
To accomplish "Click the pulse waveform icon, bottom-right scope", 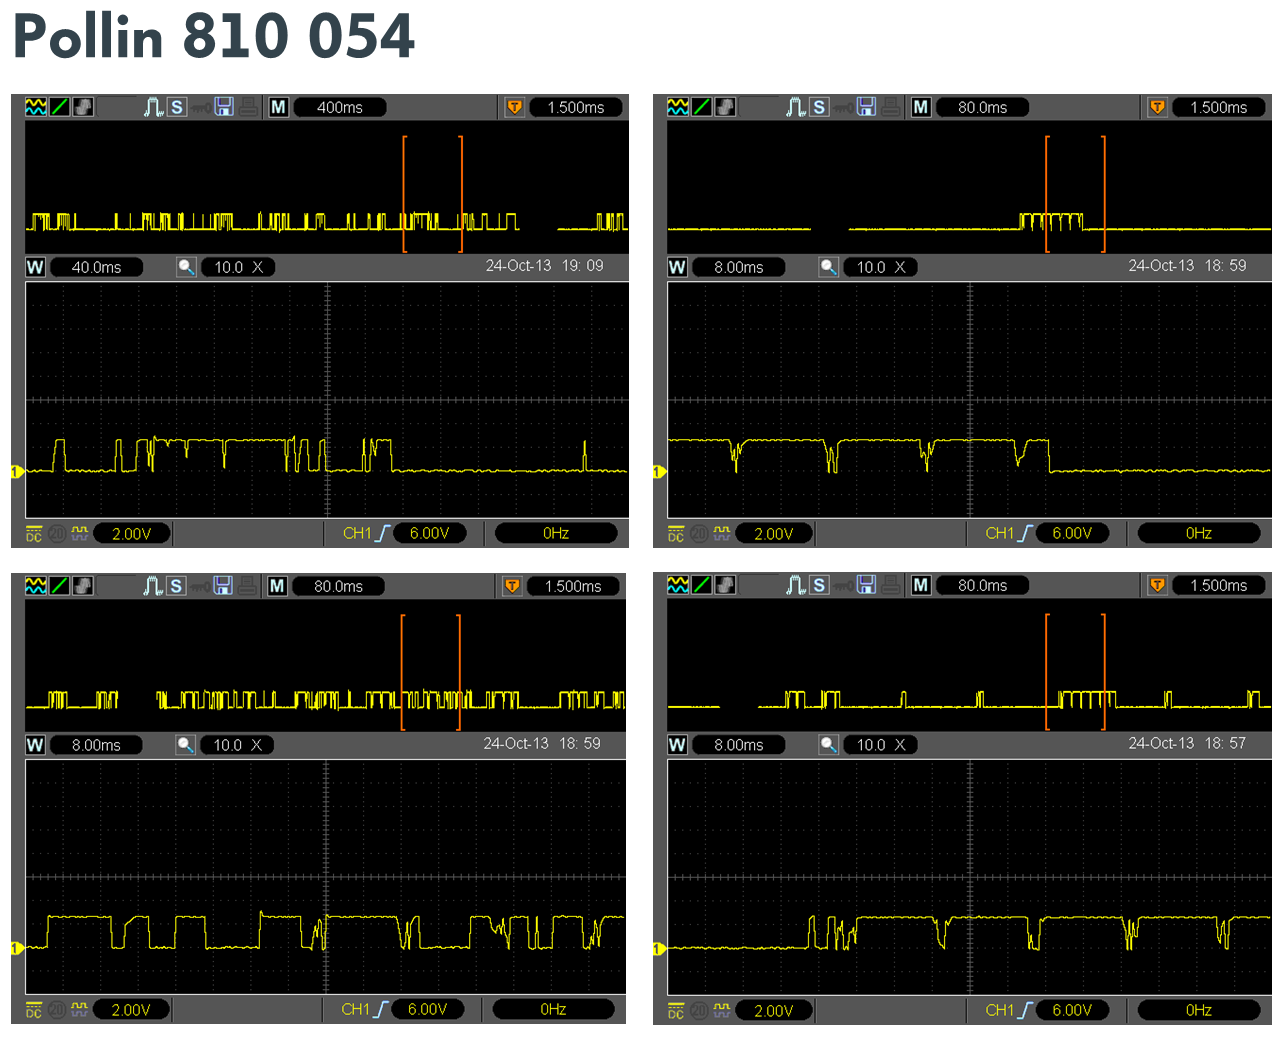I will tap(796, 585).
